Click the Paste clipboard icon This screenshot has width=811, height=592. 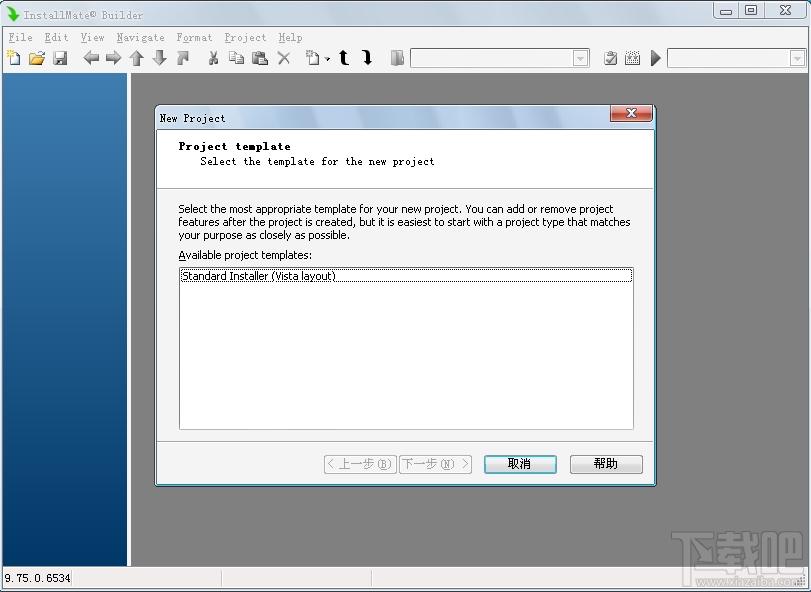[x=260, y=58]
